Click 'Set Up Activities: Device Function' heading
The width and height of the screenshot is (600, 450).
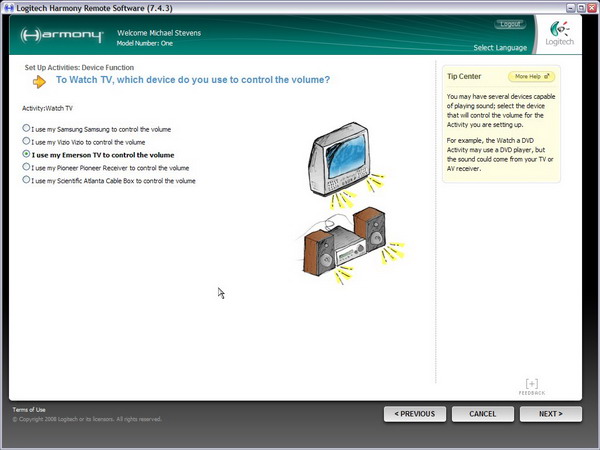[x=79, y=67]
